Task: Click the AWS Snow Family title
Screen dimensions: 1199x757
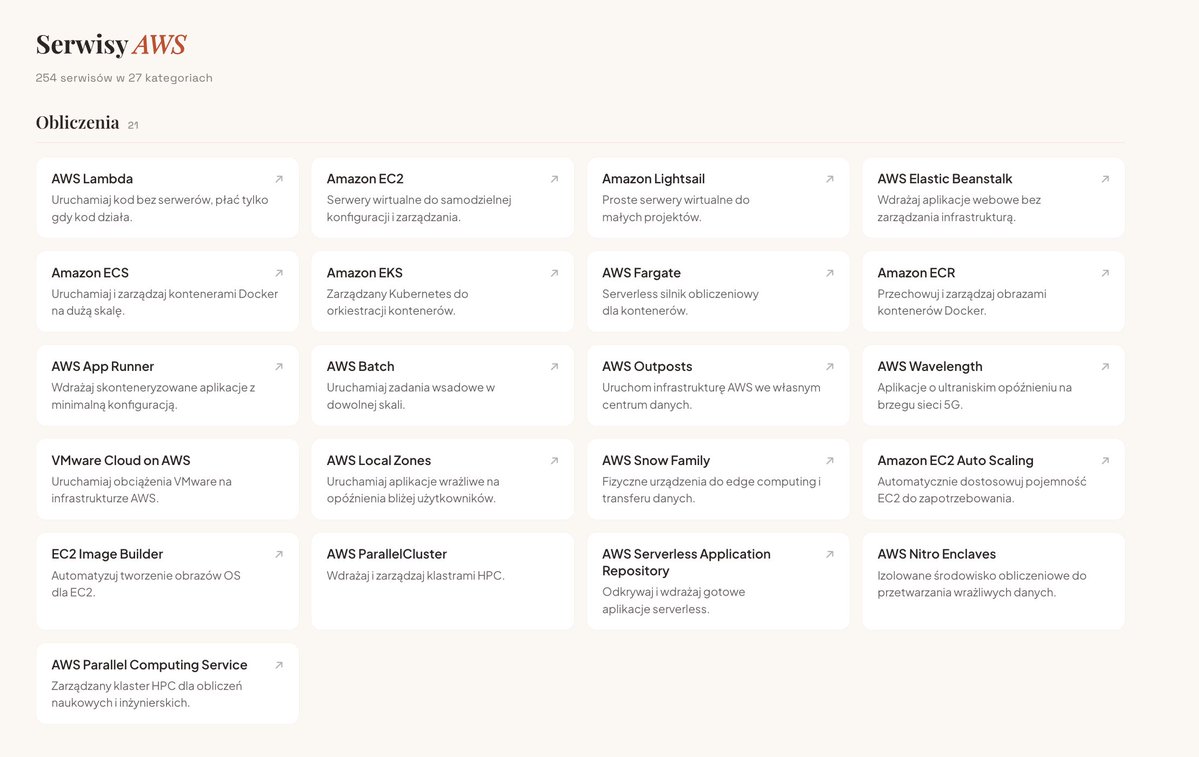Action: pos(655,460)
